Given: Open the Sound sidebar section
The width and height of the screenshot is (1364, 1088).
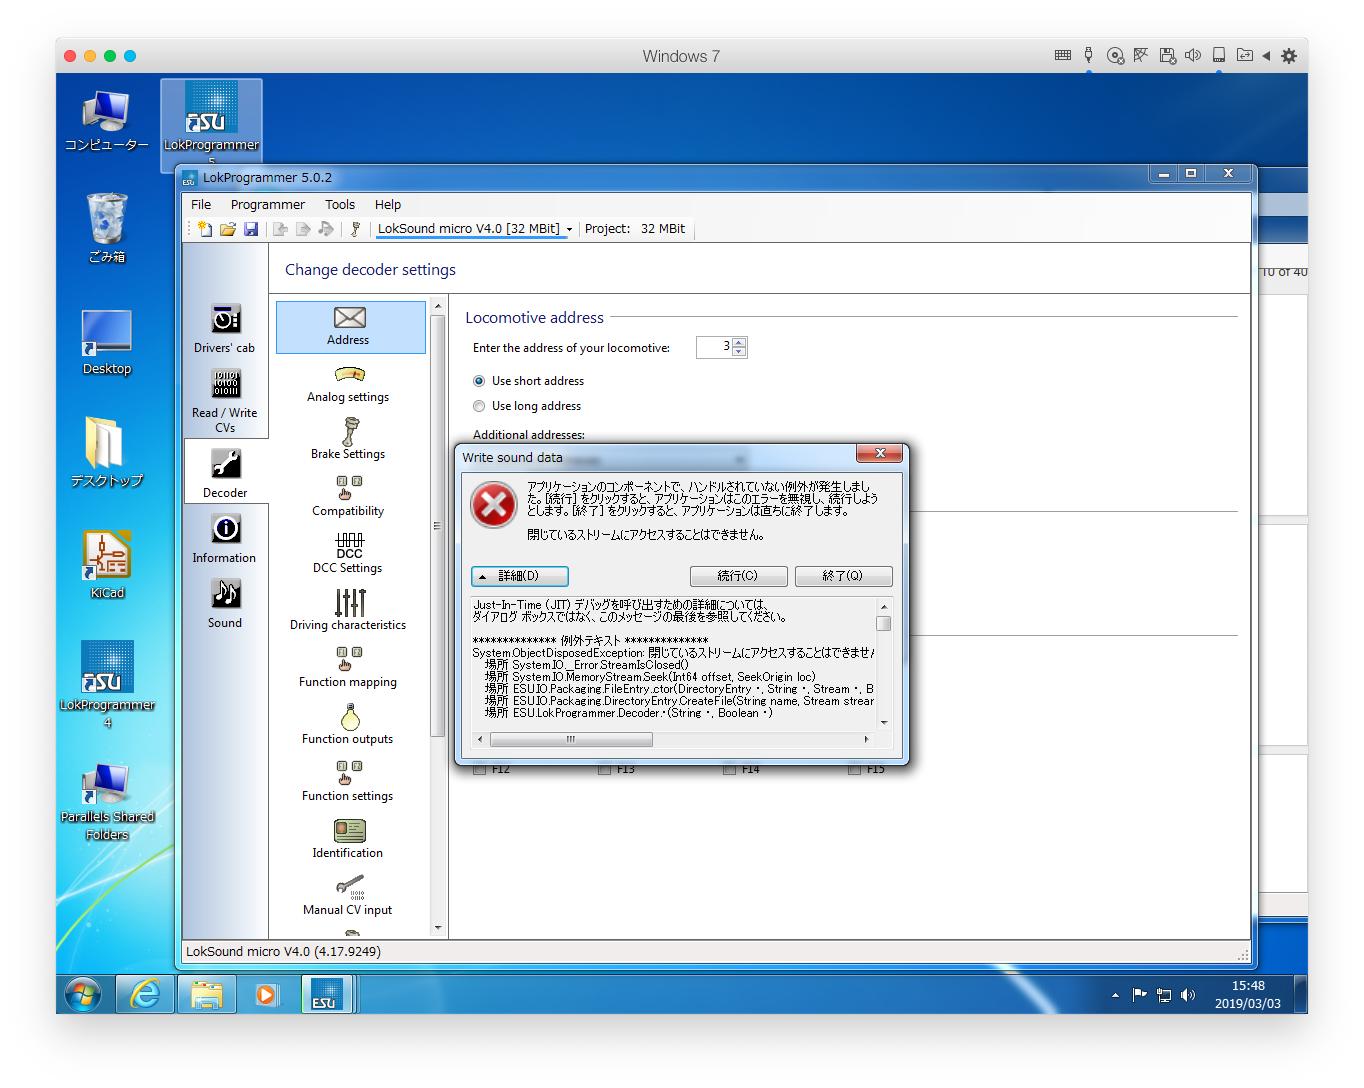Looking at the screenshot, I should pos(225,604).
